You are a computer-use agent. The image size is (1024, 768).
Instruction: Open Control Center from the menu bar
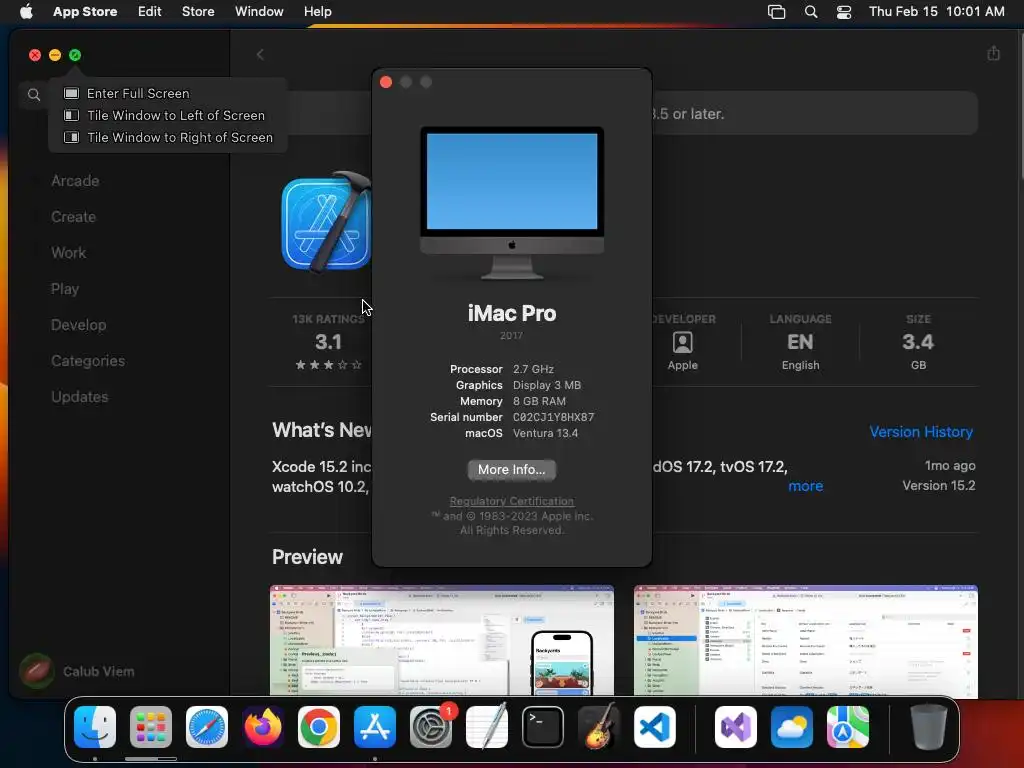[844, 12]
